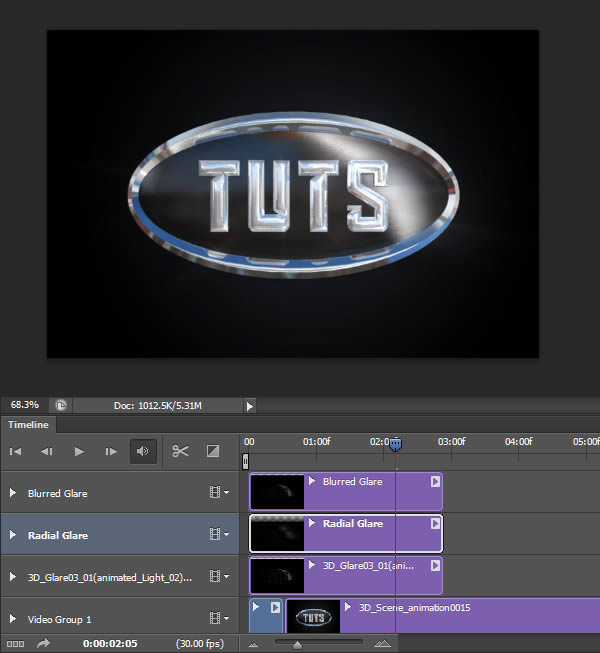Play the timeline animation

click(79, 451)
